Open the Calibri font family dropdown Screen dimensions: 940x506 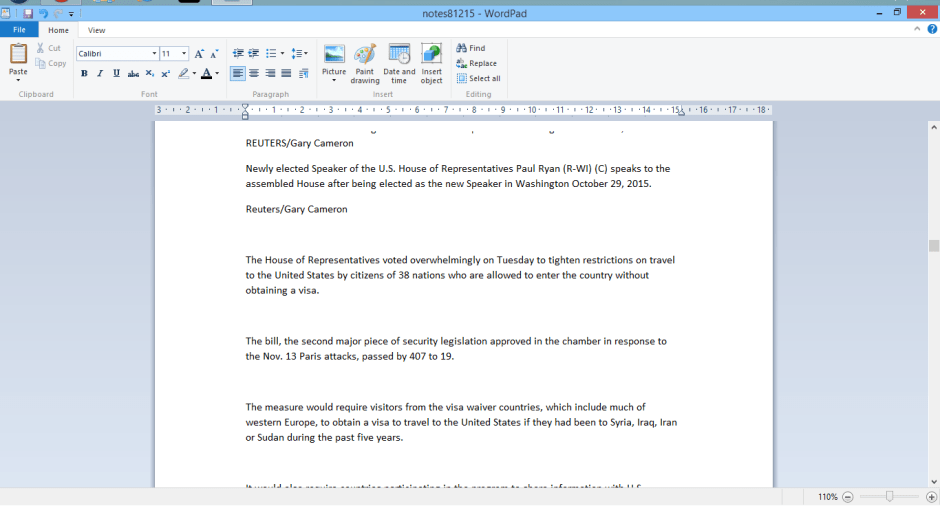point(154,53)
